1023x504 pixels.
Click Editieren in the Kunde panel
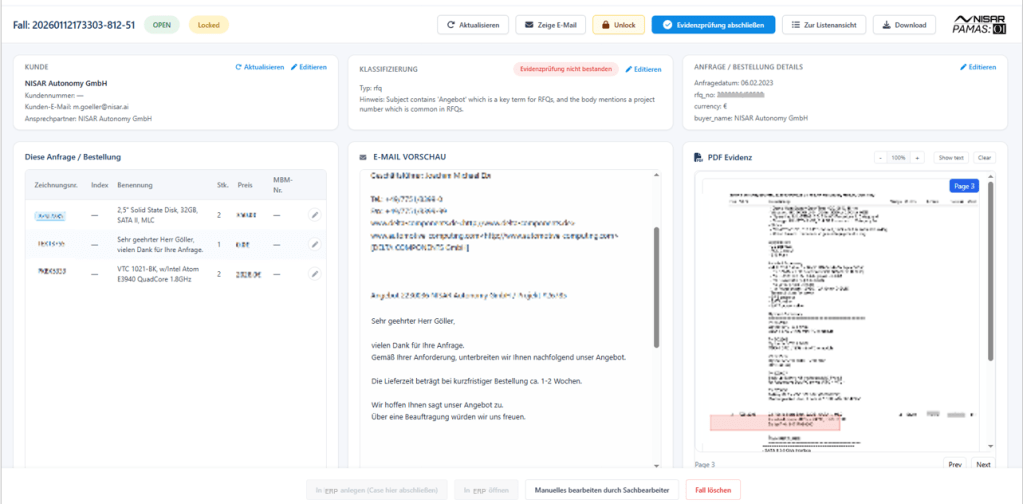tap(309, 67)
